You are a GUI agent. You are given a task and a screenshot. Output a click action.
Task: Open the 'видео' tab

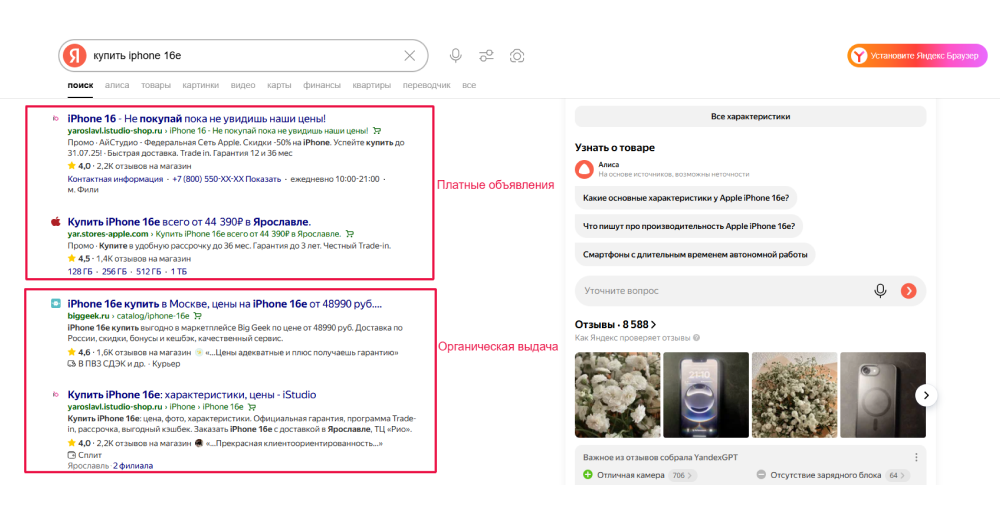(x=243, y=85)
